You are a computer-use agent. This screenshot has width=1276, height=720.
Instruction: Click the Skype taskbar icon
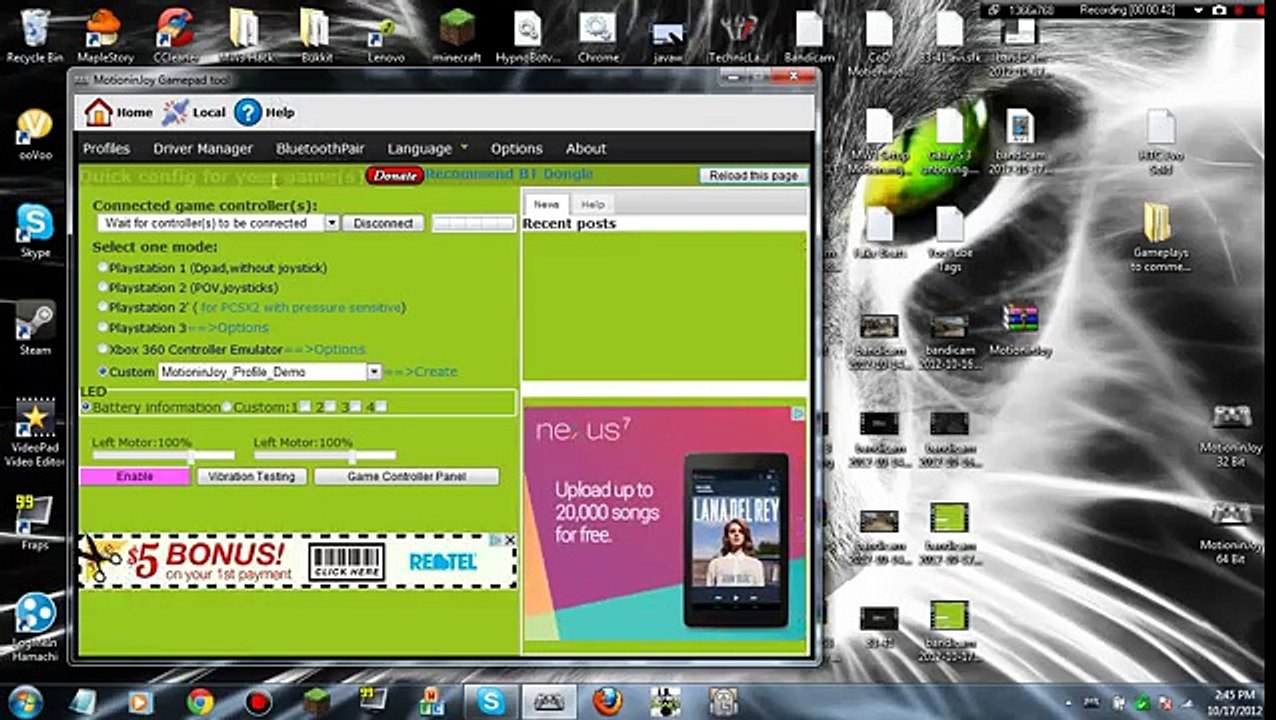(x=490, y=702)
